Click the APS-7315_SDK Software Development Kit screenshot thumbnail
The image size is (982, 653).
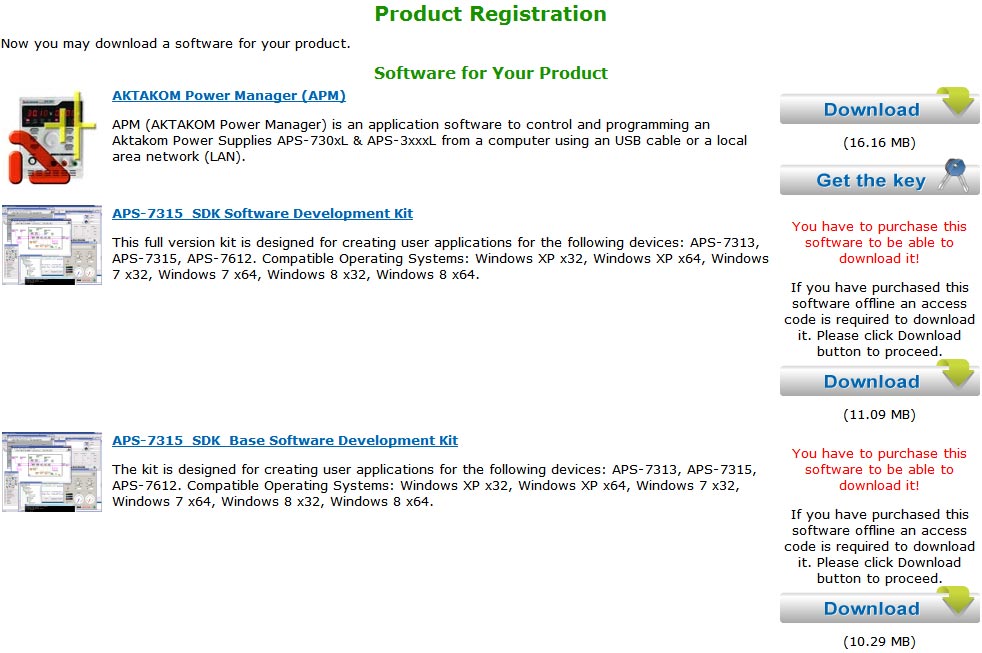(52, 245)
